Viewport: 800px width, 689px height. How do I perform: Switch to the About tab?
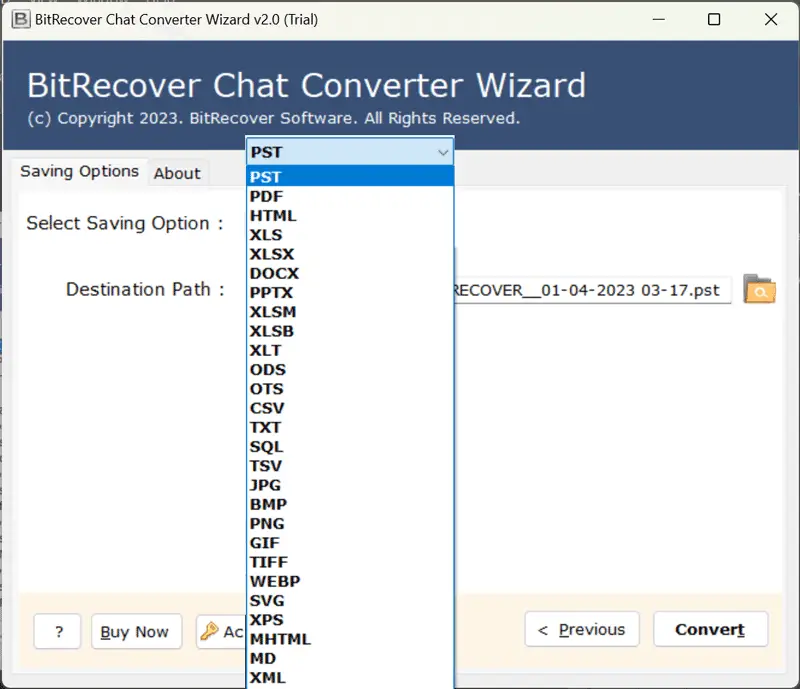click(x=177, y=173)
